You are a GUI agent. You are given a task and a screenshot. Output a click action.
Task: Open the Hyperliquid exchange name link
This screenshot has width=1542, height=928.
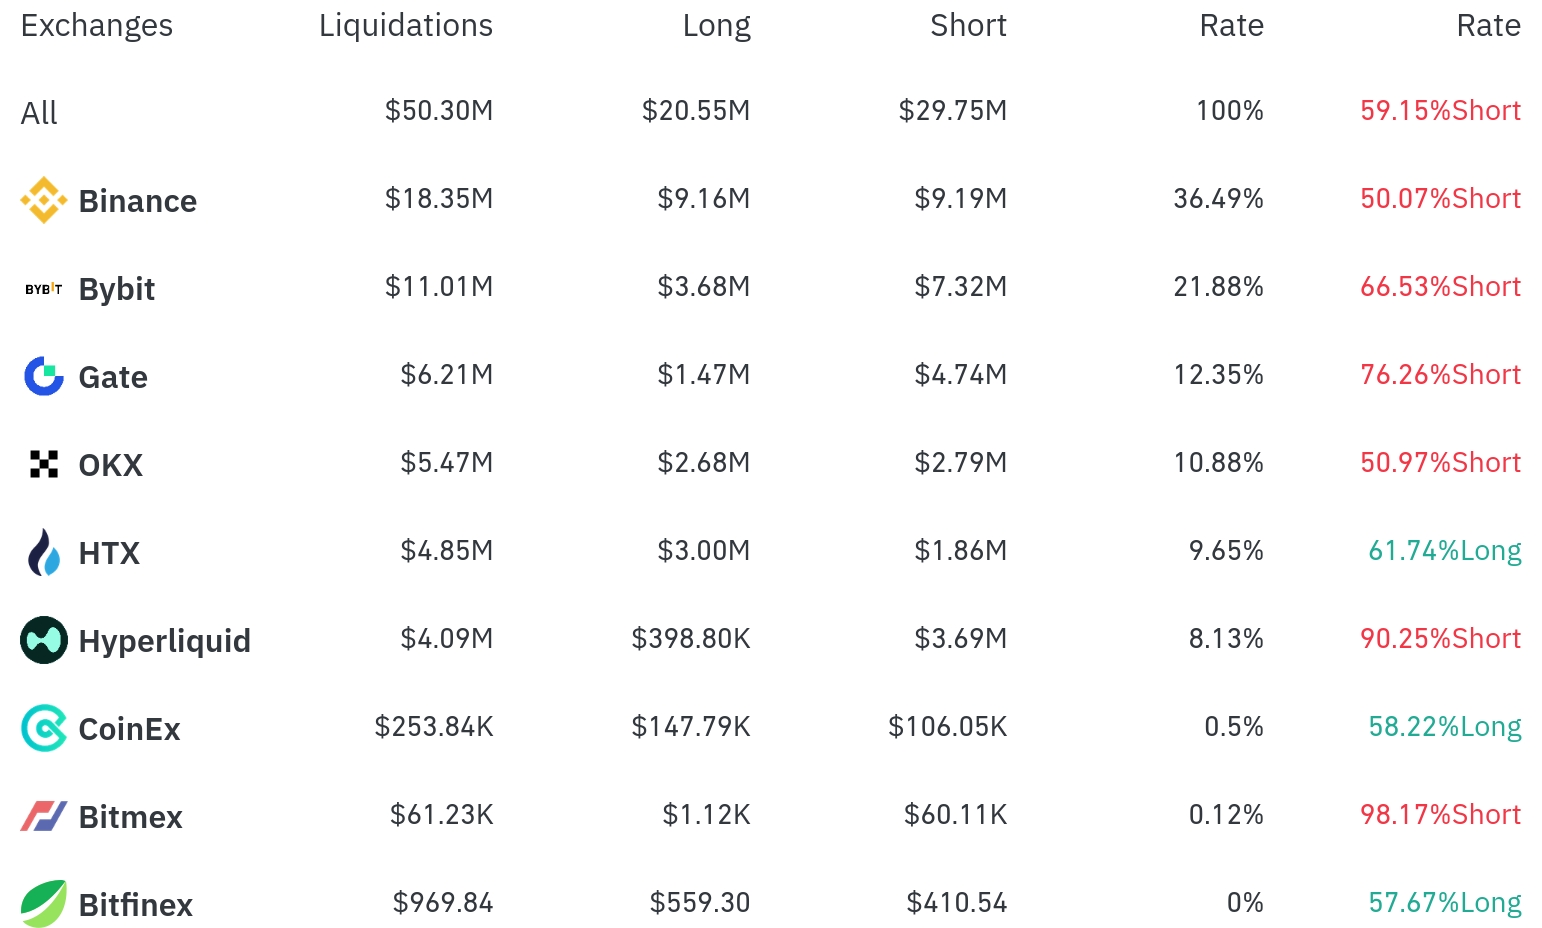tap(164, 641)
